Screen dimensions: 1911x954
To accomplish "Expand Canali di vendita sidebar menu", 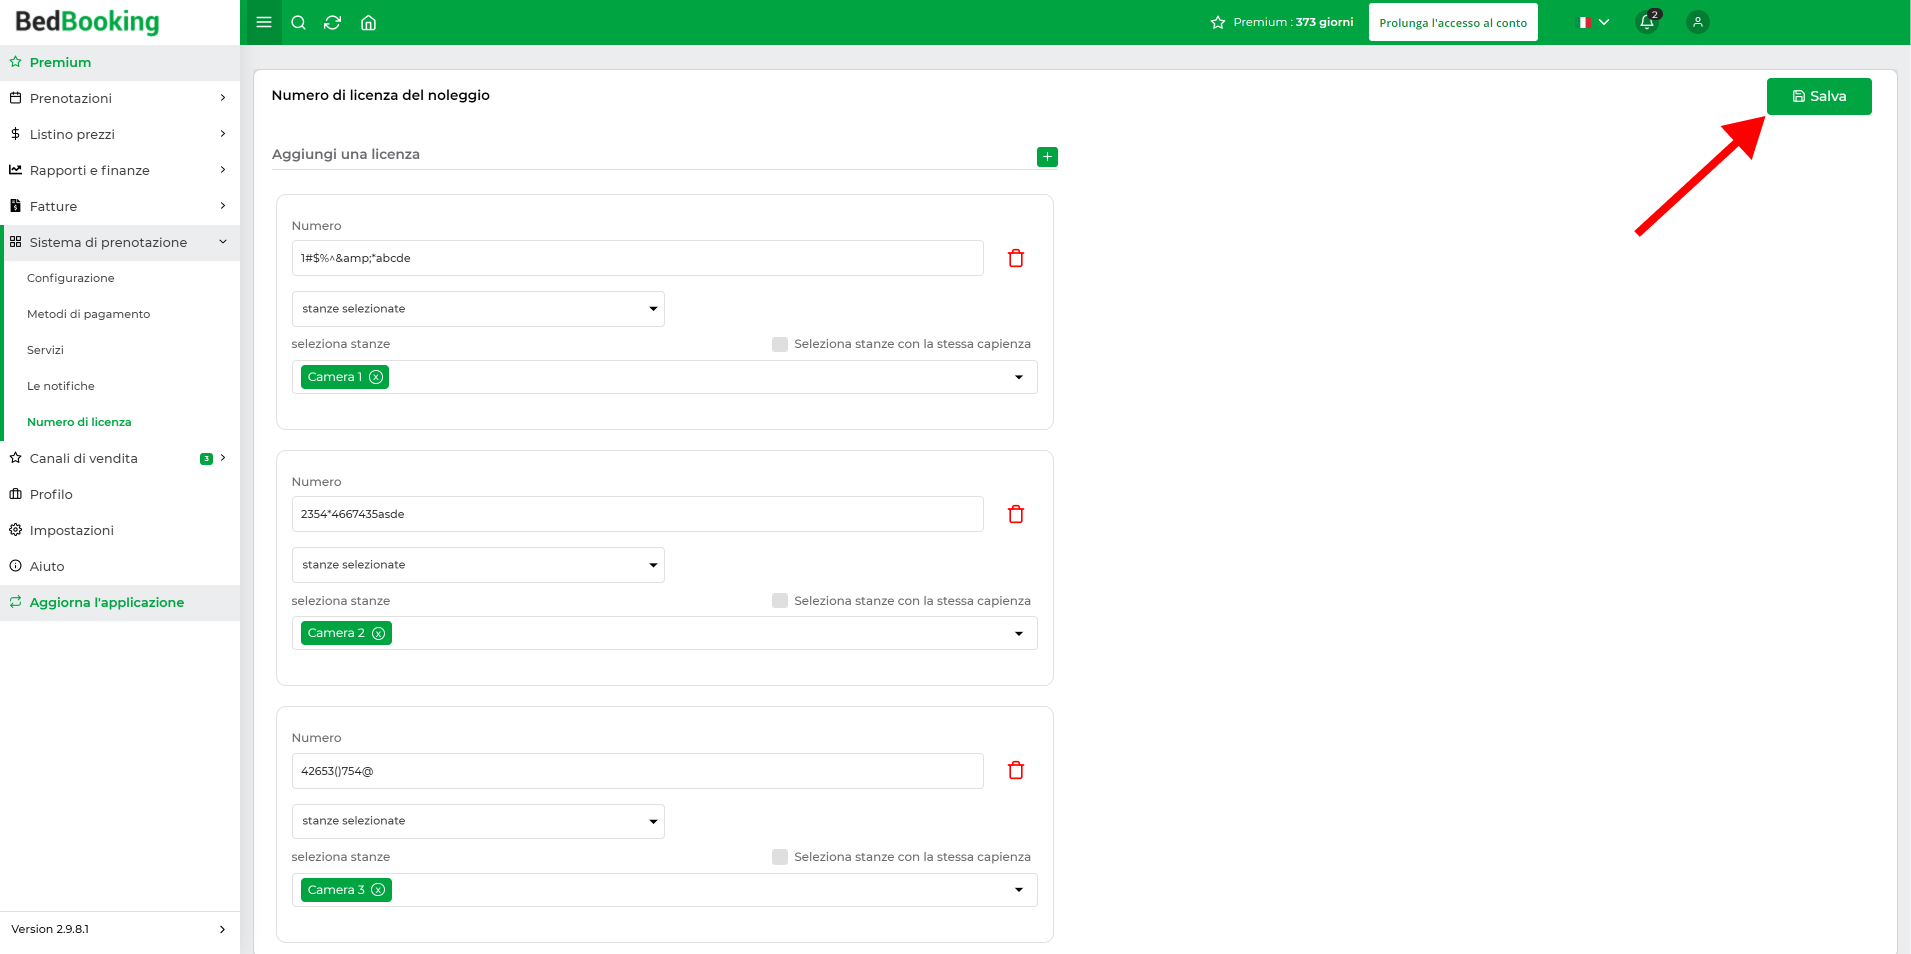I will tap(120, 458).
